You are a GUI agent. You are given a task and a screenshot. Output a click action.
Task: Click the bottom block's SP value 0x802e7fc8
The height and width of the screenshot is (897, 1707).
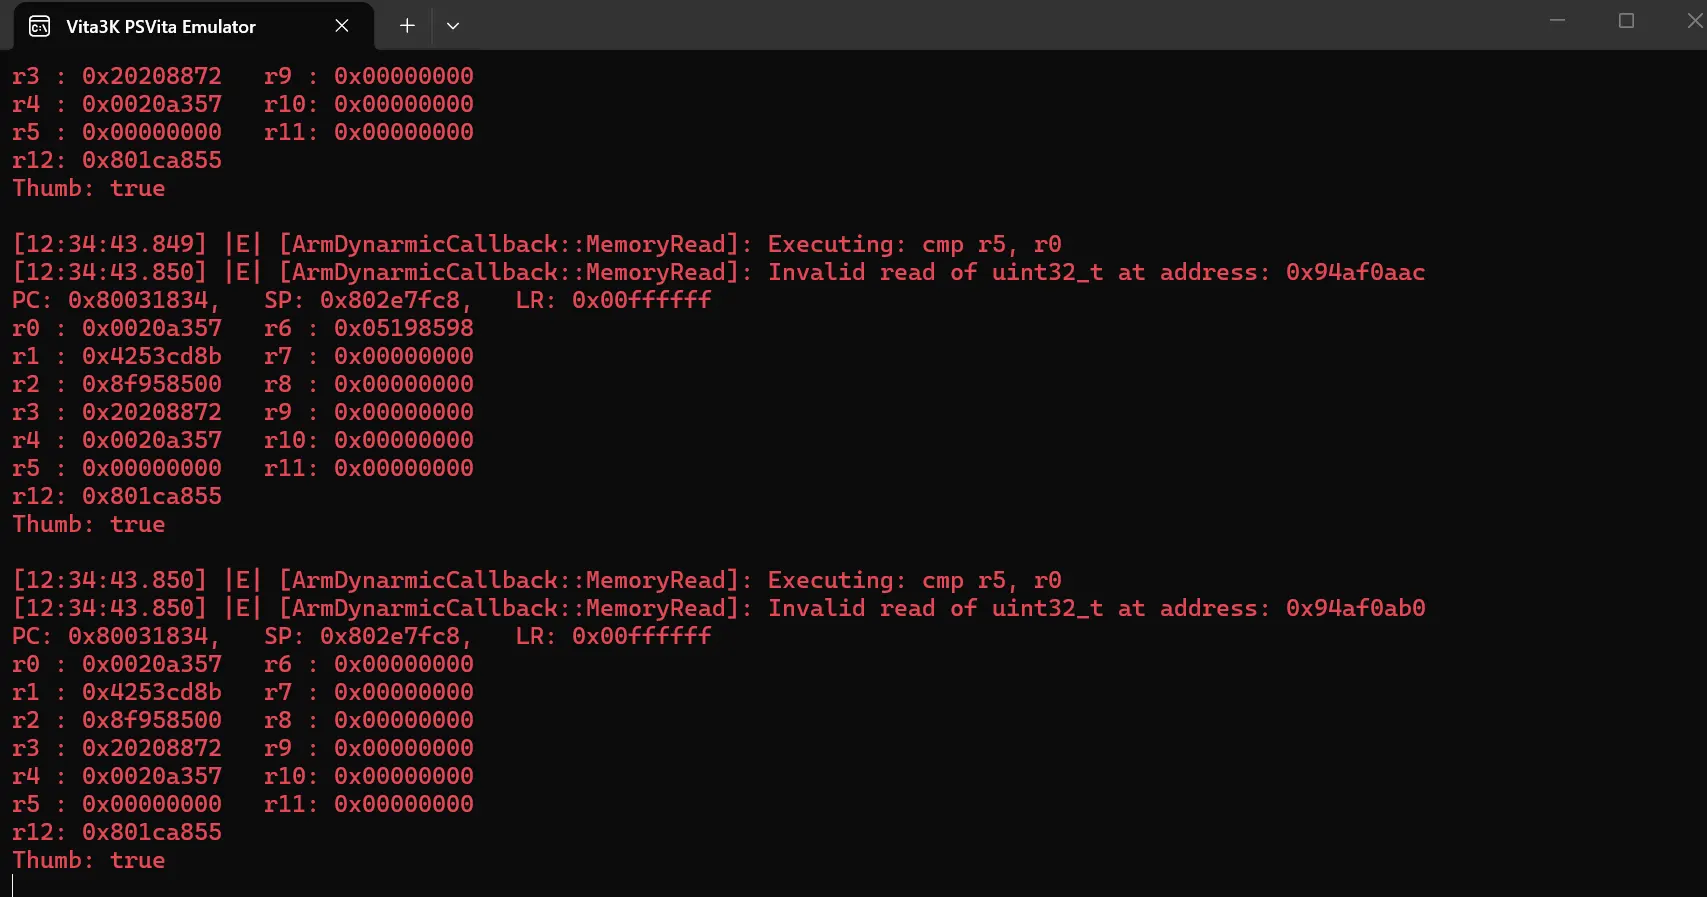(390, 636)
